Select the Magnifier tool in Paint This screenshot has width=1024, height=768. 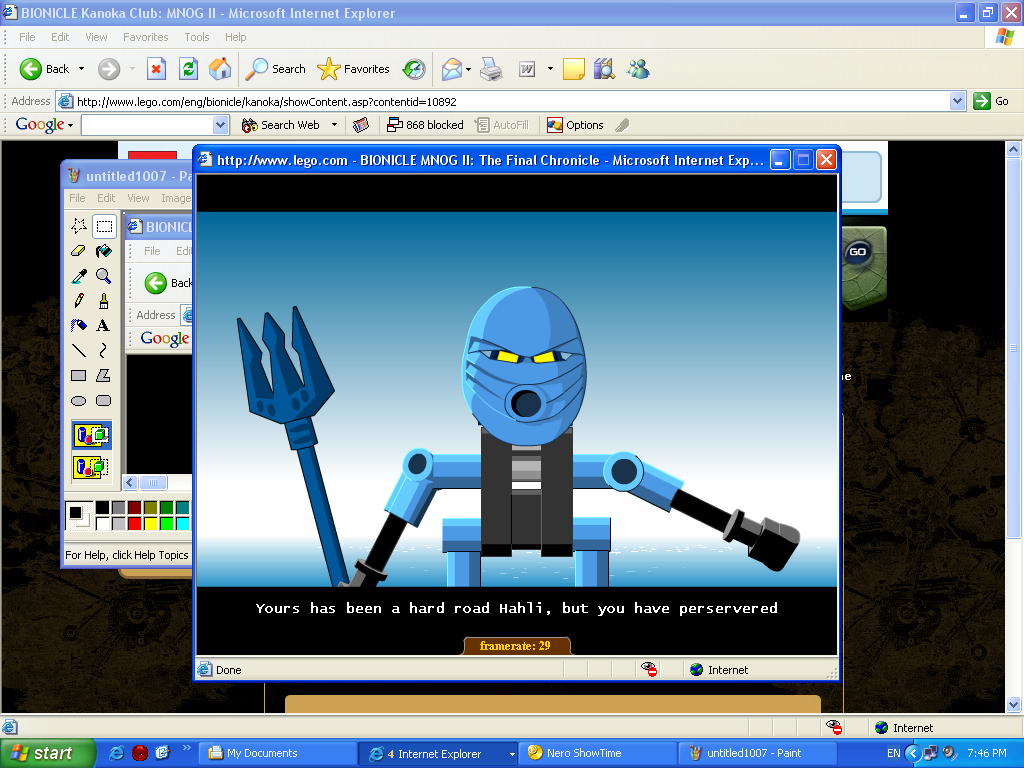click(x=104, y=276)
